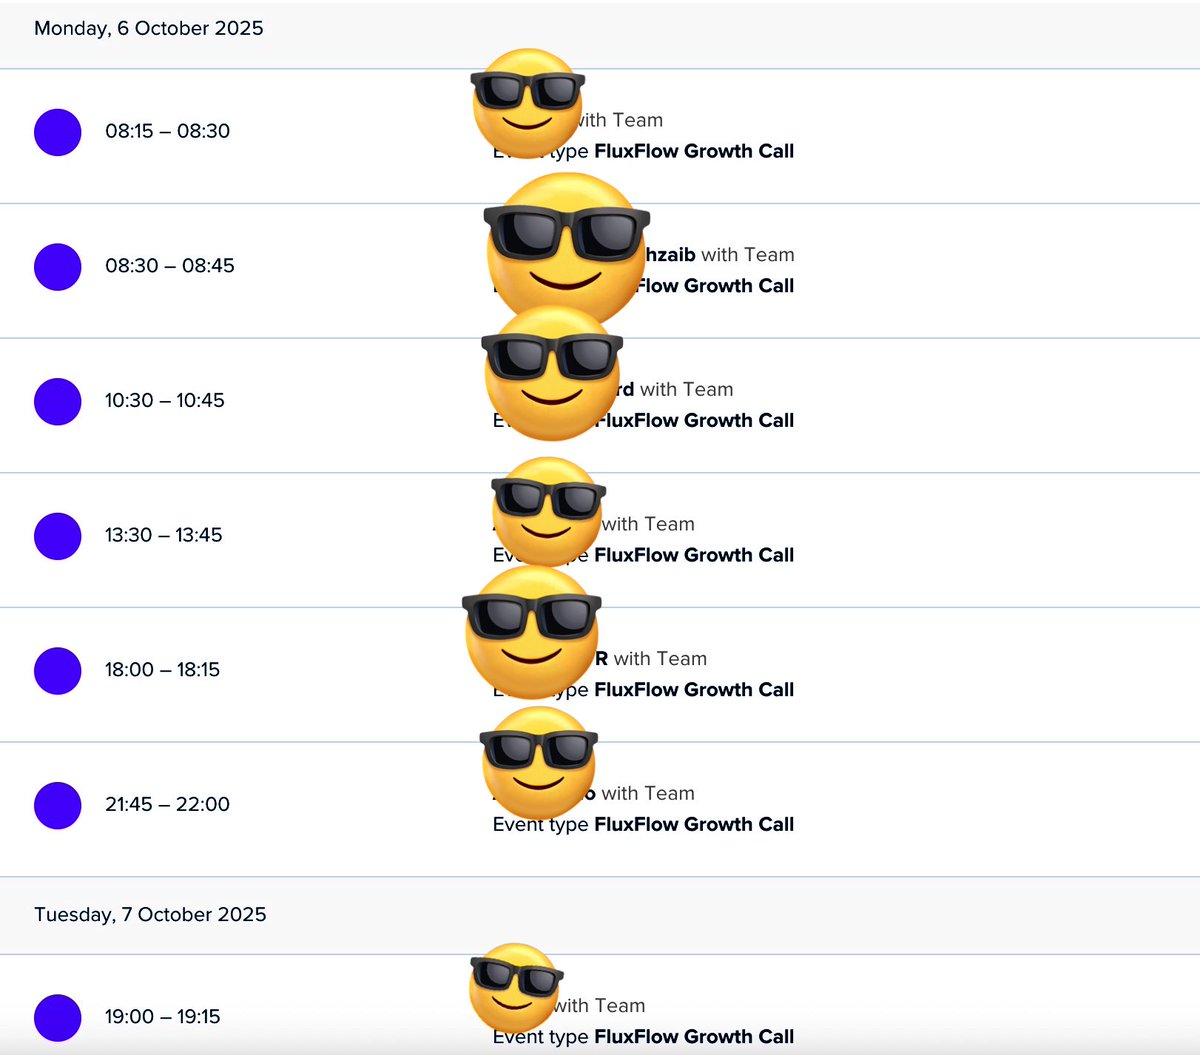The image size is (1200, 1055).
Task: Select 'with Team' in the 13:30 row
Action: coord(648,524)
